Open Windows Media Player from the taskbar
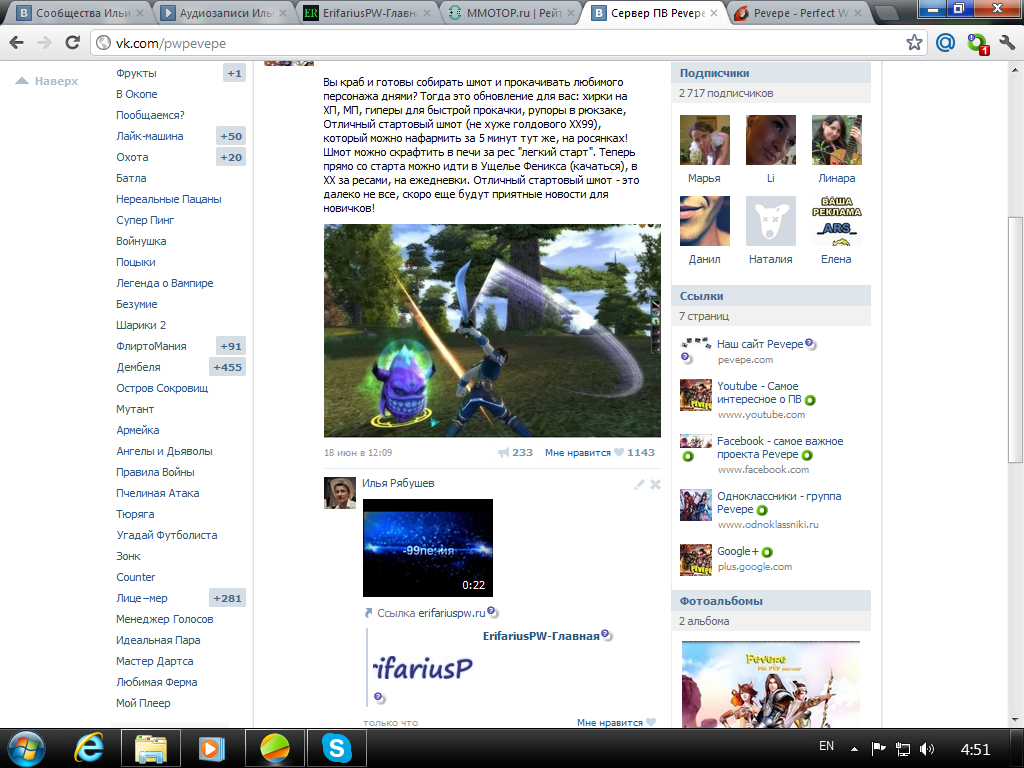The height and width of the screenshot is (768, 1024). pos(212,748)
